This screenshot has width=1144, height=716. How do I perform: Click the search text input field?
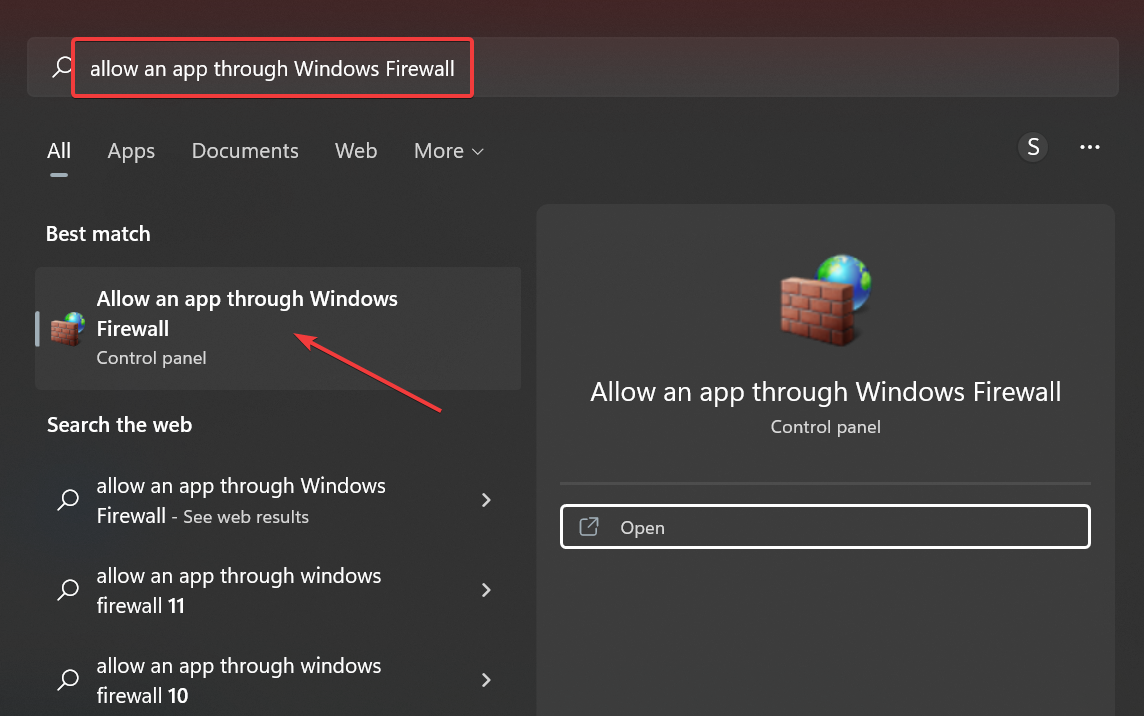(x=573, y=67)
